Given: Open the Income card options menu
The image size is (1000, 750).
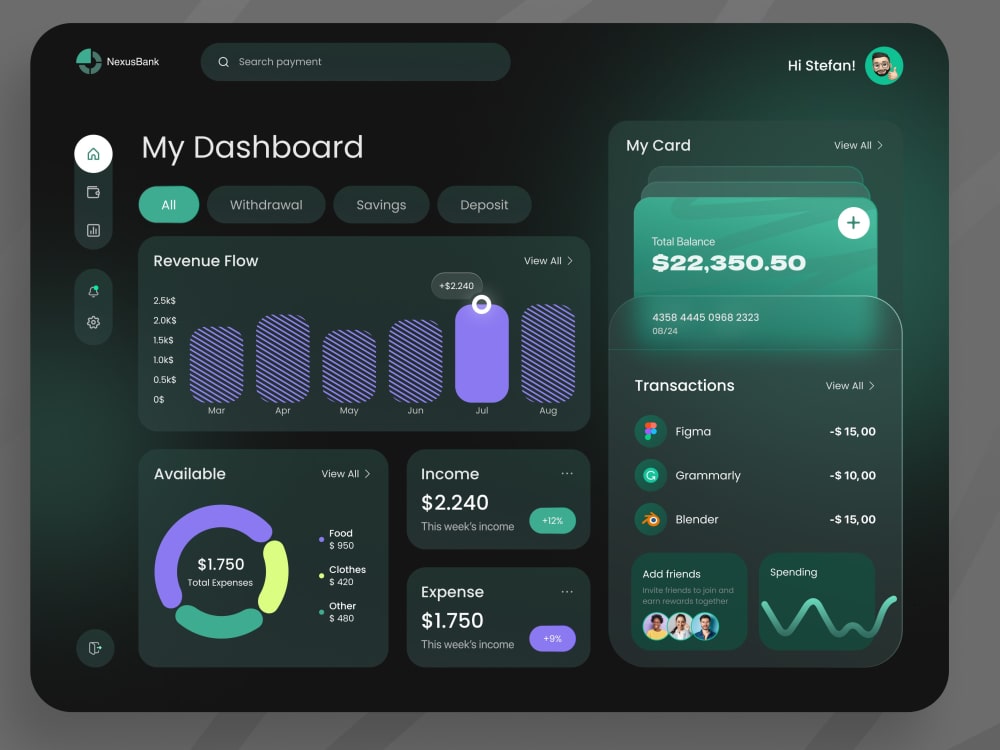Looking at the screenshot, I should (x=567, y=473).
